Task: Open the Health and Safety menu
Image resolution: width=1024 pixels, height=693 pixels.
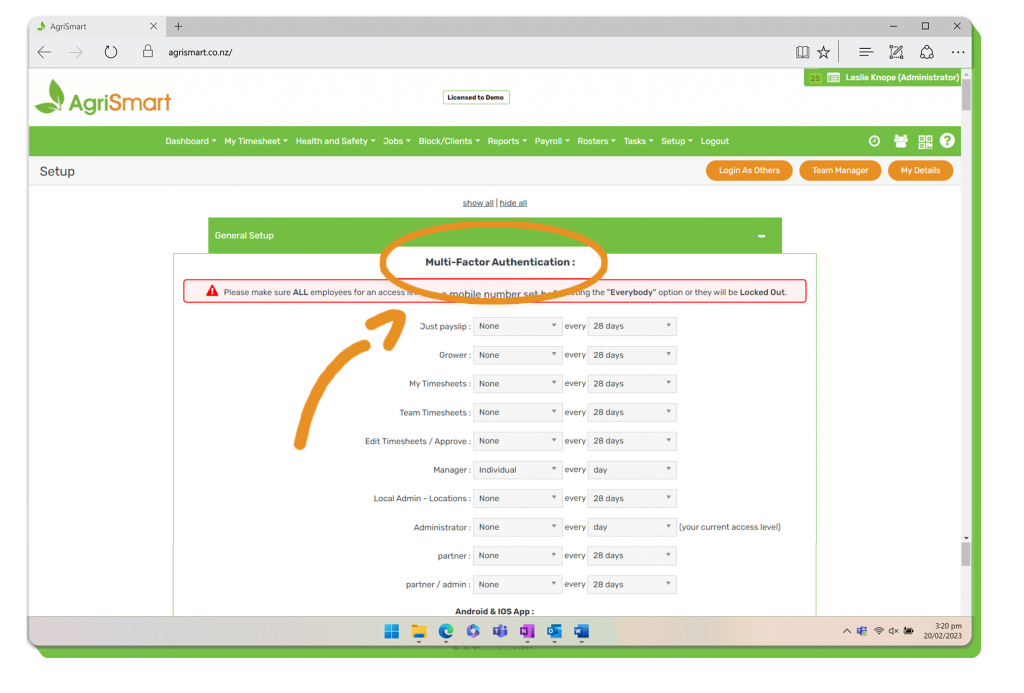Action: tap(335, 141)
